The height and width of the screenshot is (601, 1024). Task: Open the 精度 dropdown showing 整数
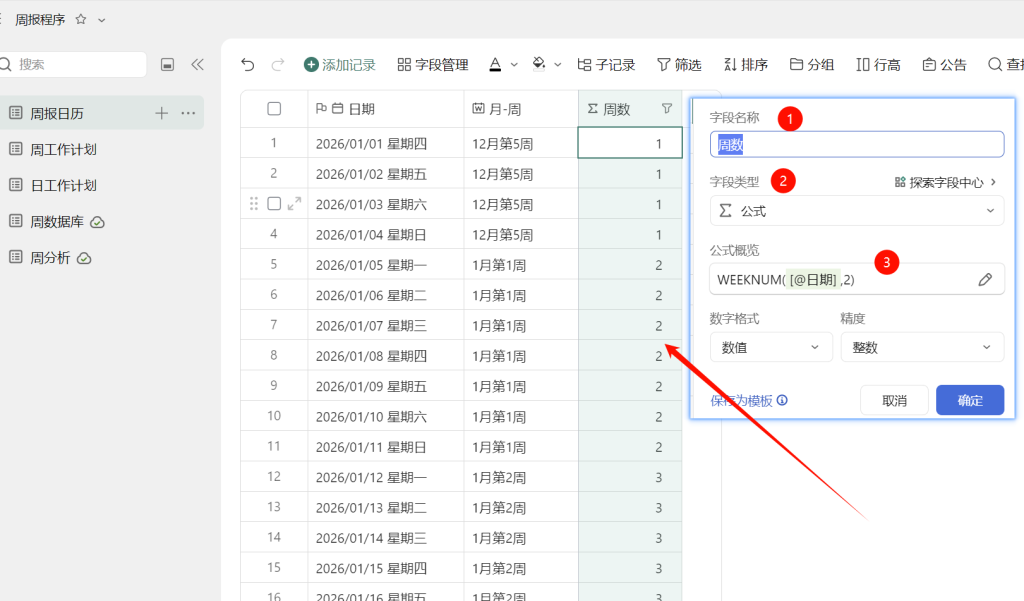(922, 348)
